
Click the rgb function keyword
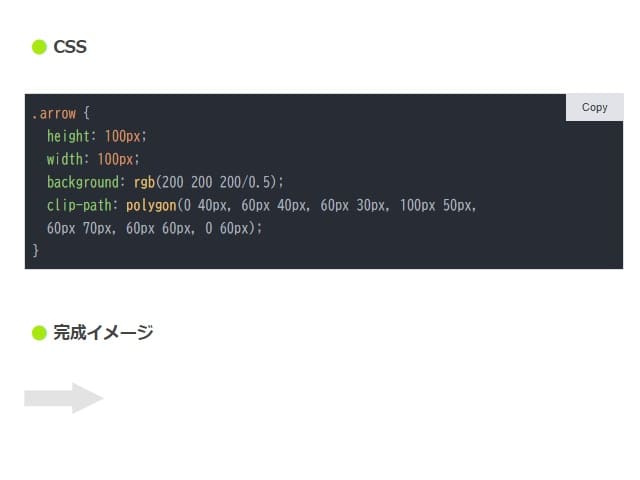pos(144,182)
